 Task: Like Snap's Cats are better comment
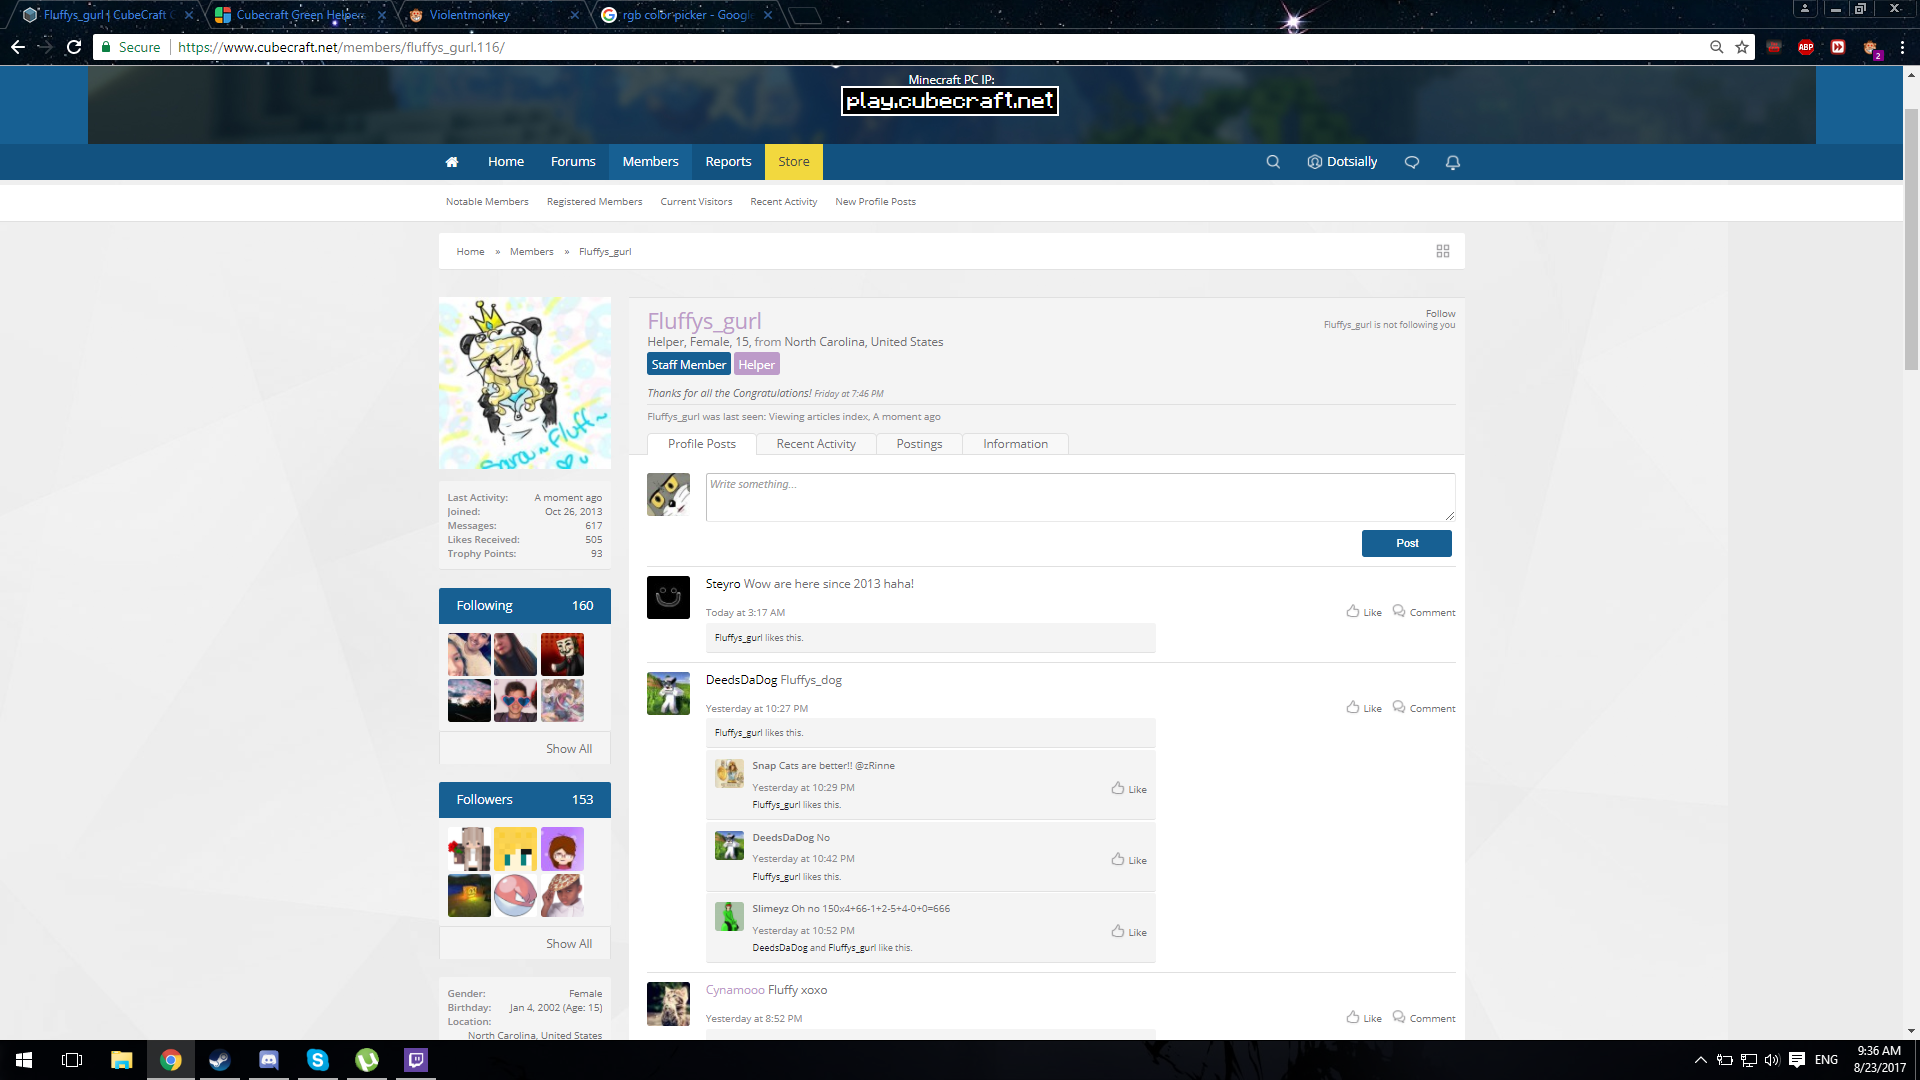pos(1129,789)
